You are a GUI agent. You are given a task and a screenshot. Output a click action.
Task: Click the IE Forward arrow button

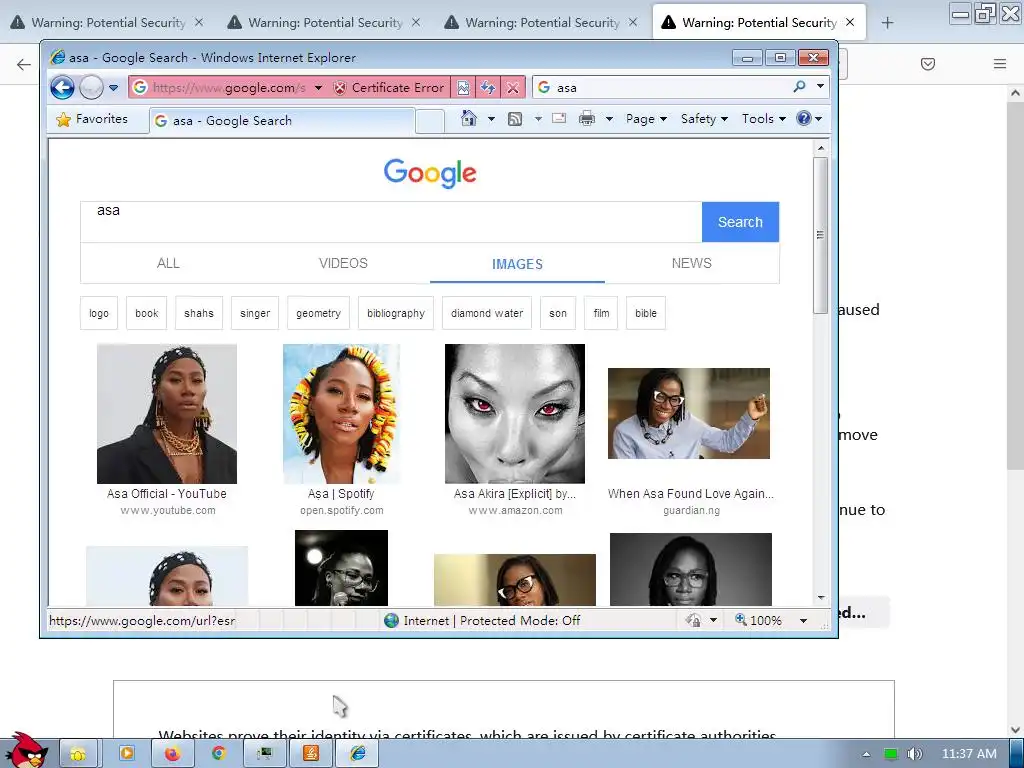pos(91,87)
